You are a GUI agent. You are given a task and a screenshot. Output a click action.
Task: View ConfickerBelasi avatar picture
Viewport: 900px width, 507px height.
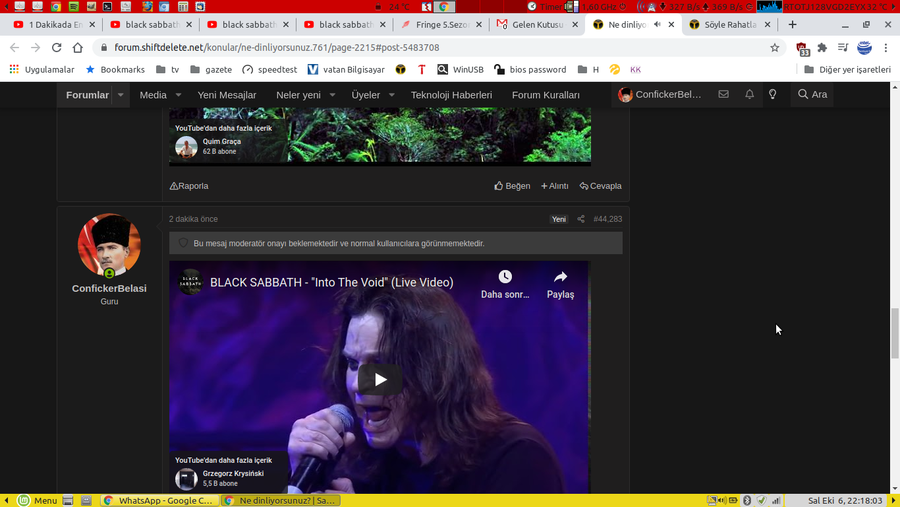[x=109, y=245]
